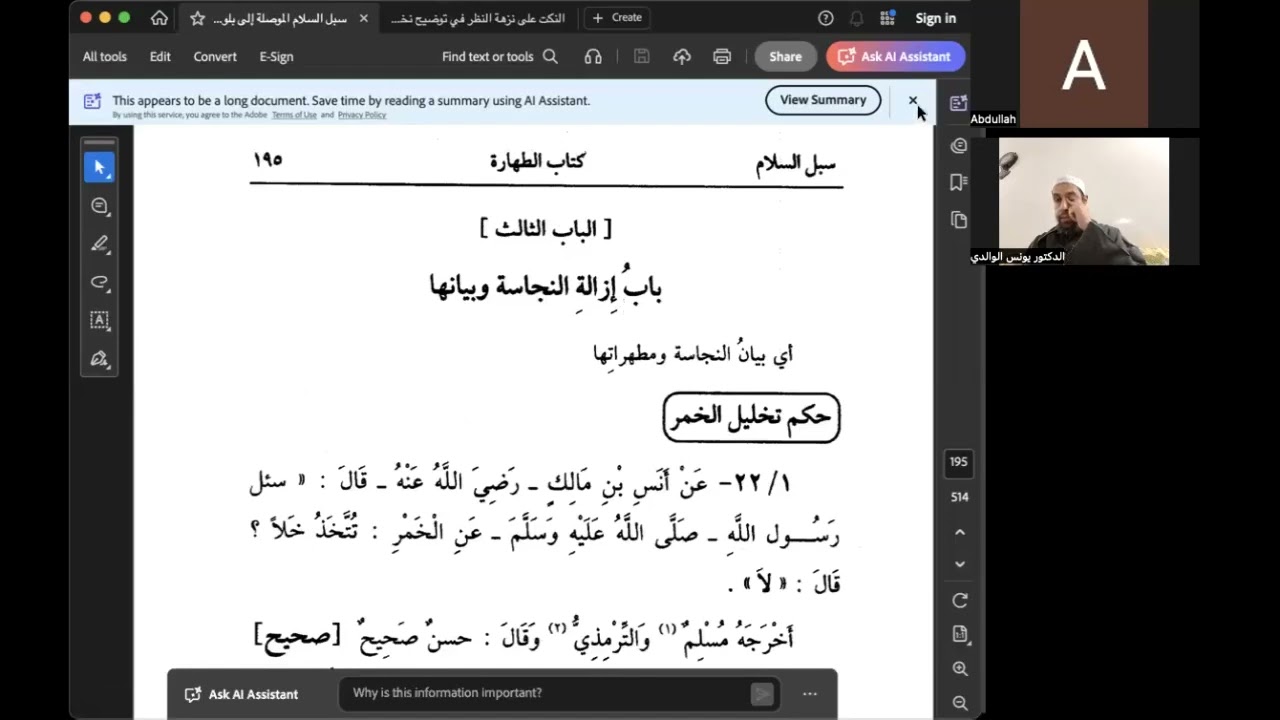The image size is (1280, 720).
Task: Open the Bookmarks panel in right sidebar
Action: (958, 182)
